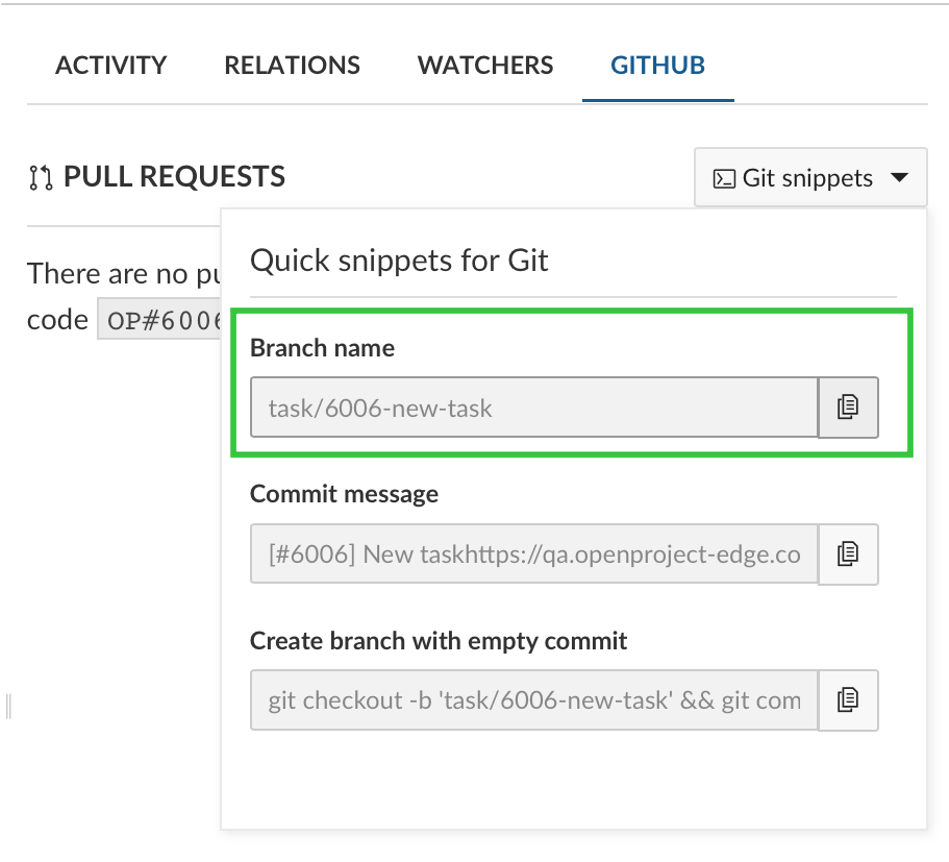Screen dimensions: 949x862
Task: Focus the Branch name text field
Action: tap(534, 407)
